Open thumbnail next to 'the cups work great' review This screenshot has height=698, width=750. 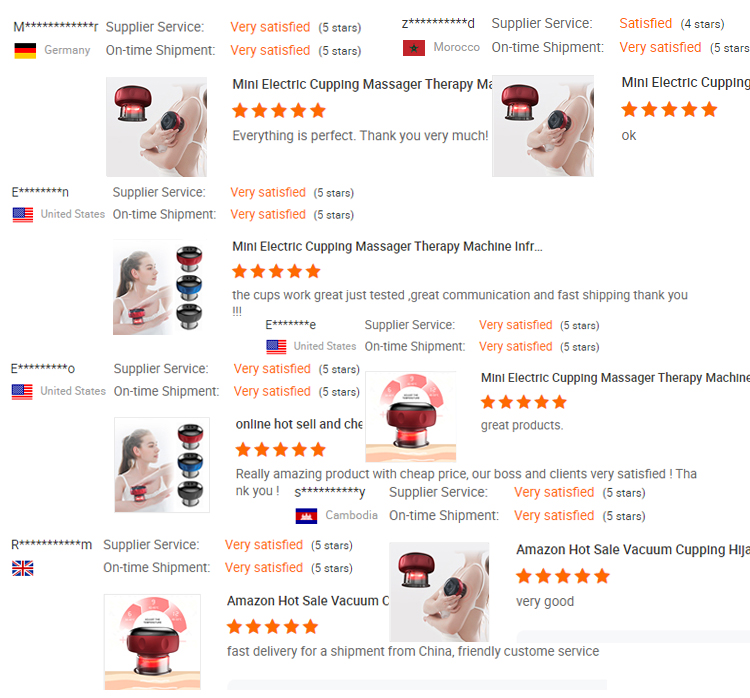[x=158, y=287]
